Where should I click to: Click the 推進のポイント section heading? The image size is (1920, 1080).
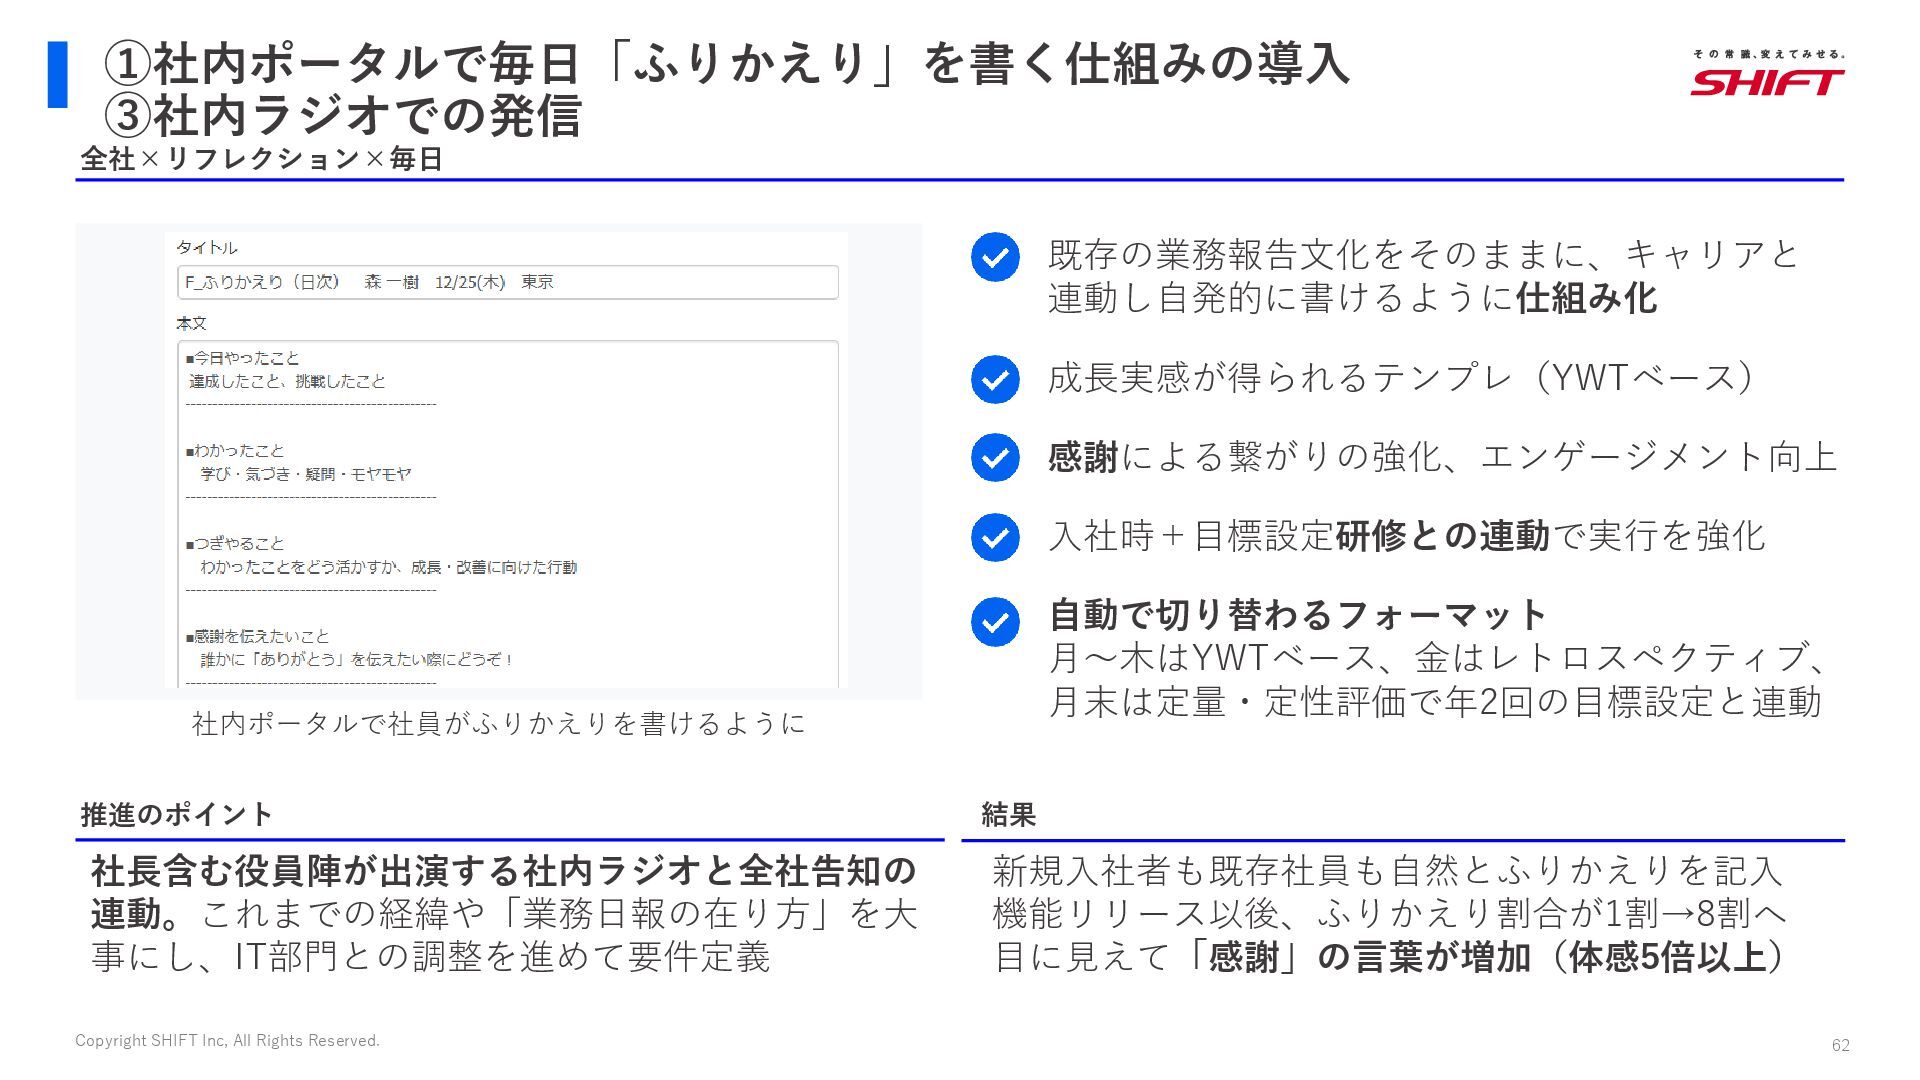(x=176, y=814)
